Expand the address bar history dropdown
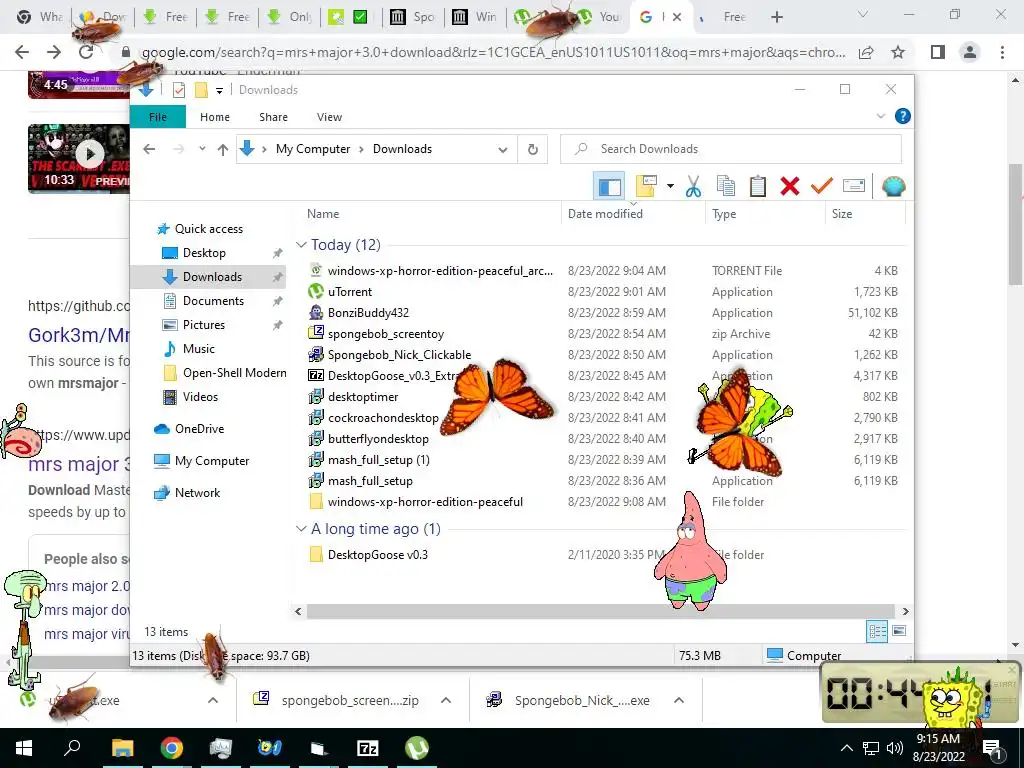Screen dimensions: 1024x768 coord(503,150)
